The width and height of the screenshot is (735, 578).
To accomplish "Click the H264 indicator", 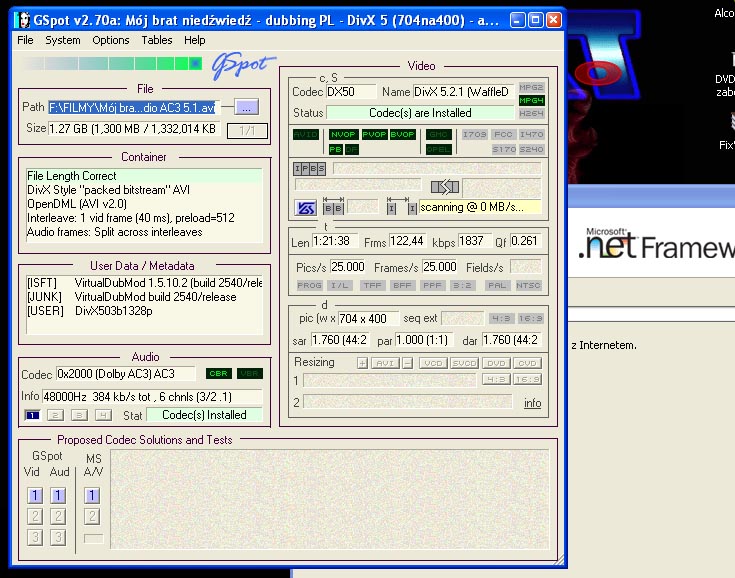I will pos(531,113).
